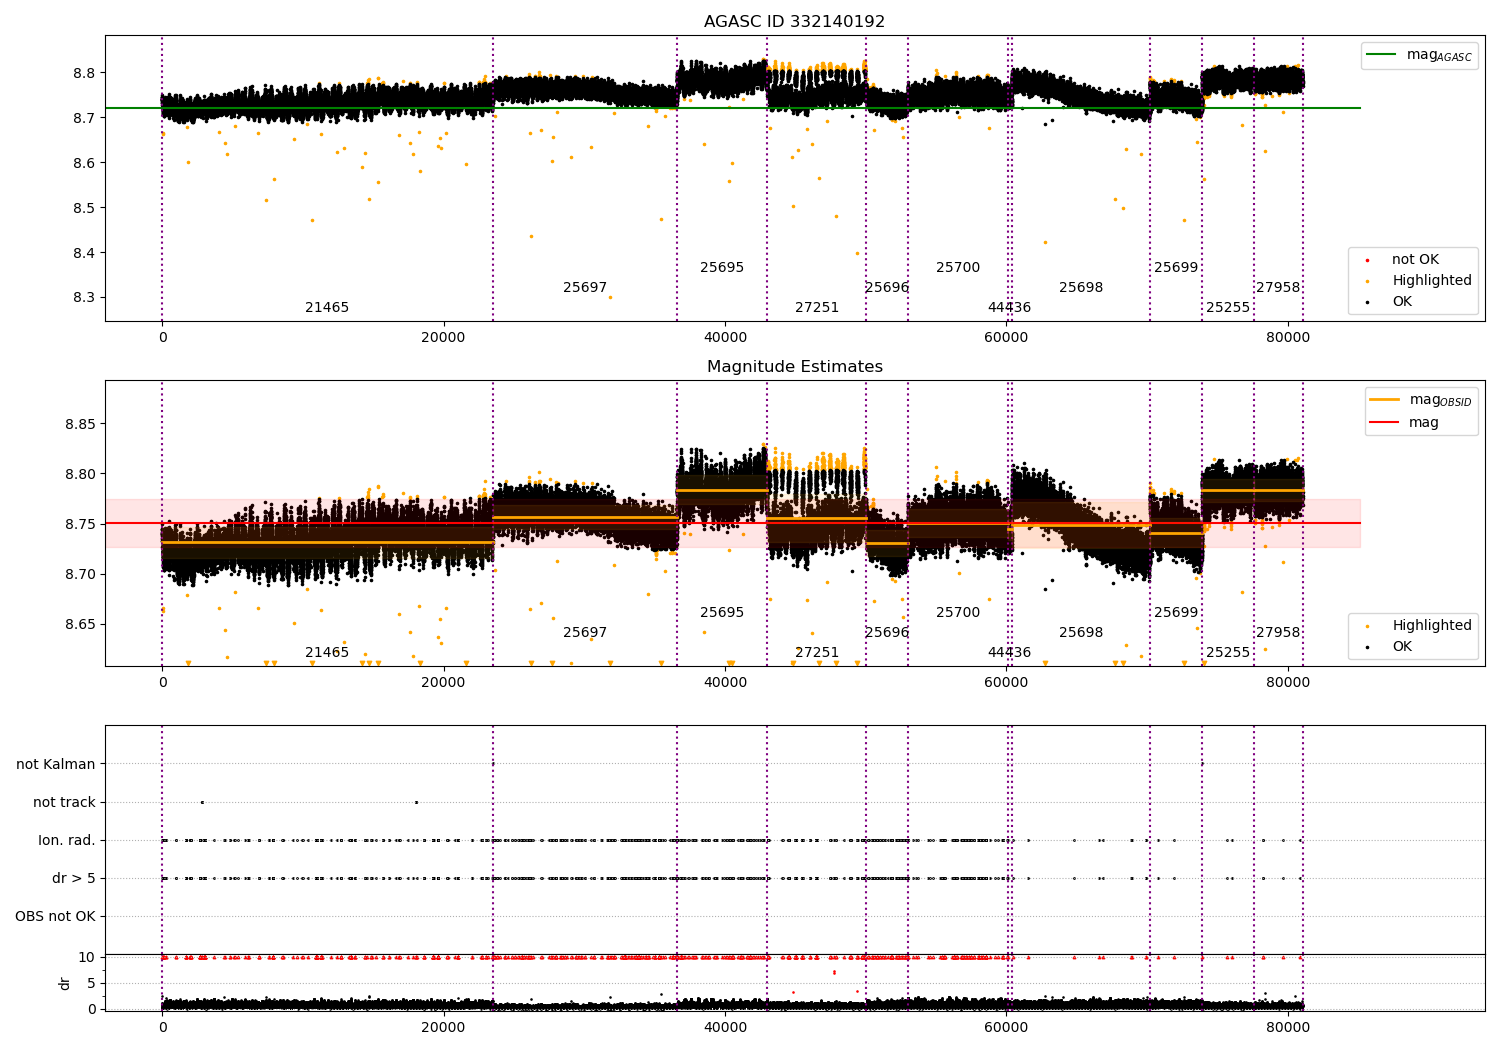Click OBSID label 25695 in the AGASC ID plot

(722, 268)
